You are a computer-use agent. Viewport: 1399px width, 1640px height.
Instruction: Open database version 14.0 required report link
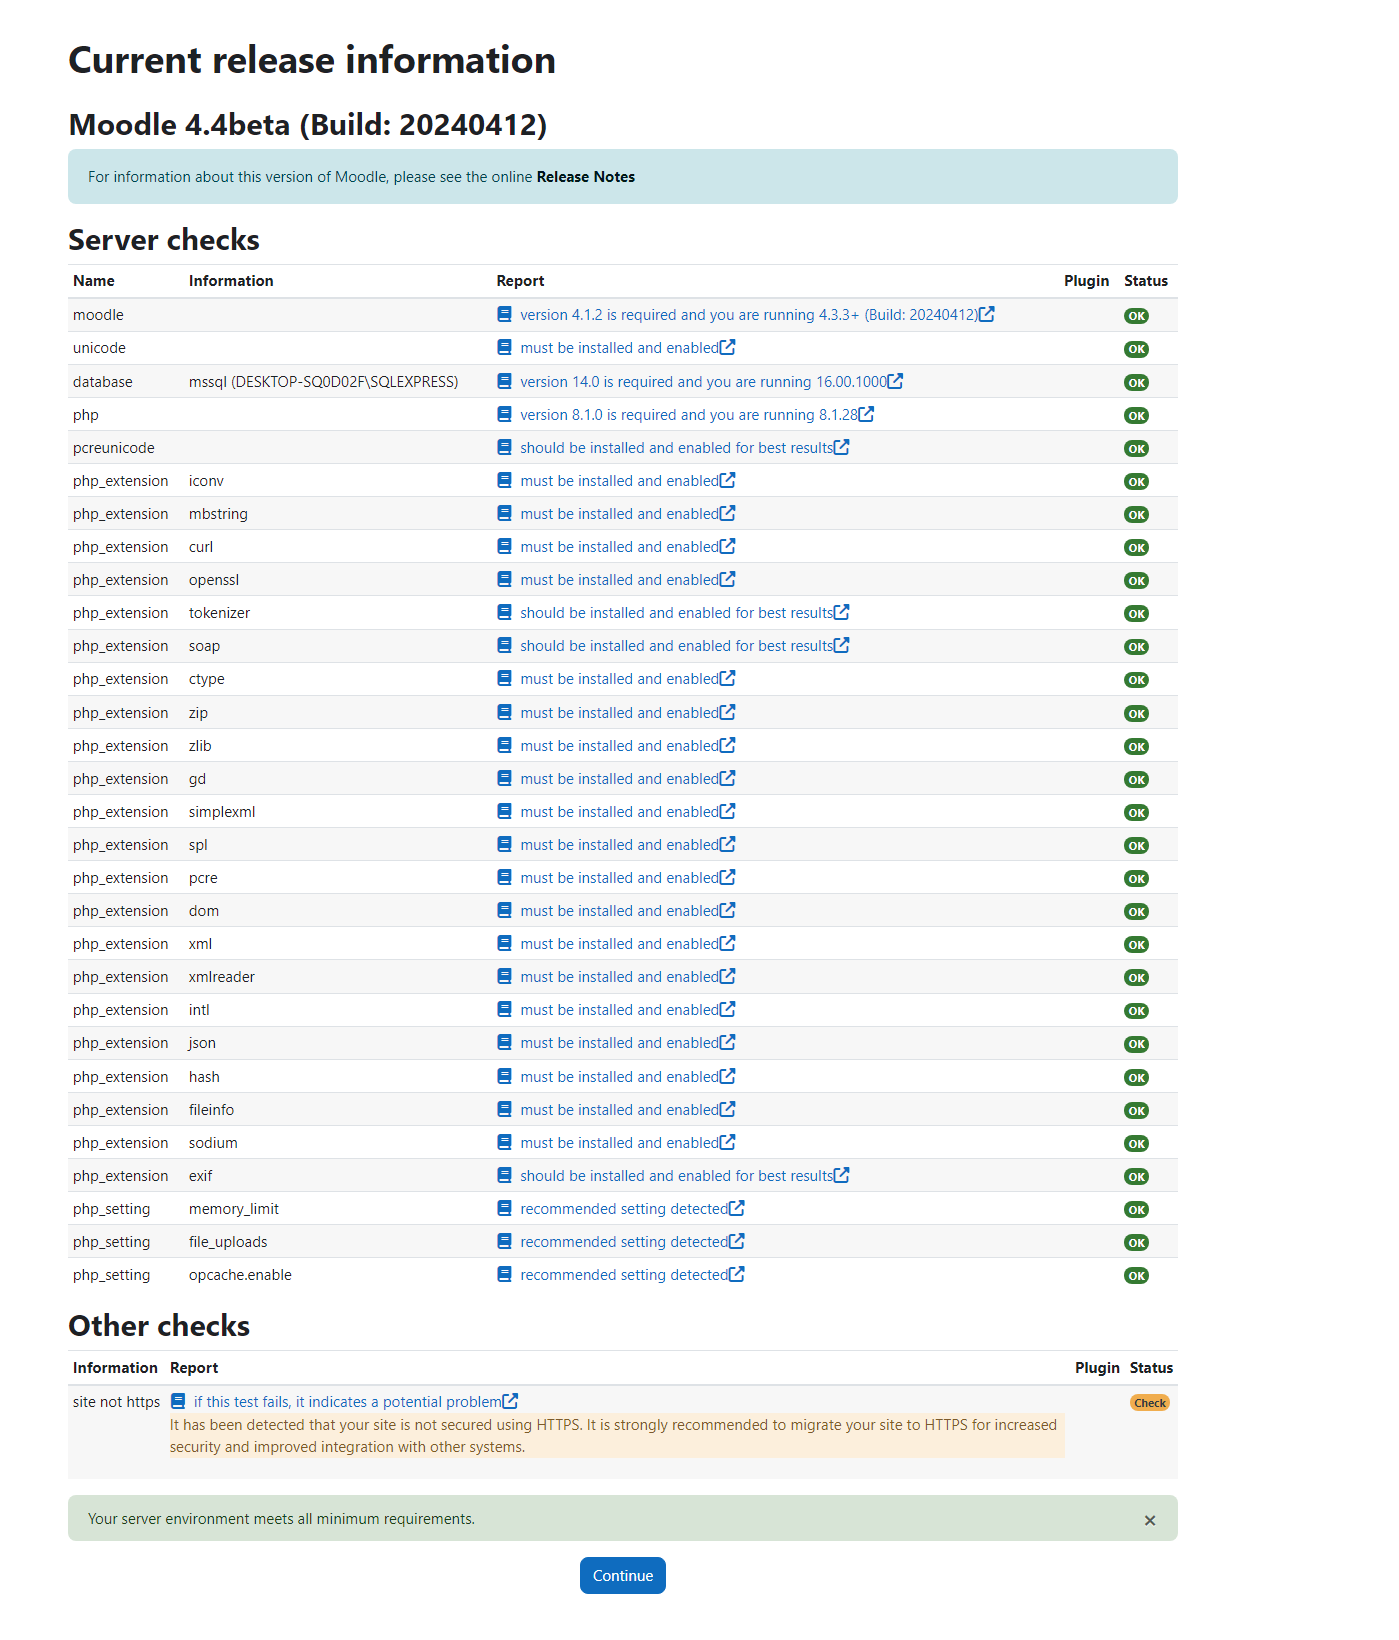703,382
